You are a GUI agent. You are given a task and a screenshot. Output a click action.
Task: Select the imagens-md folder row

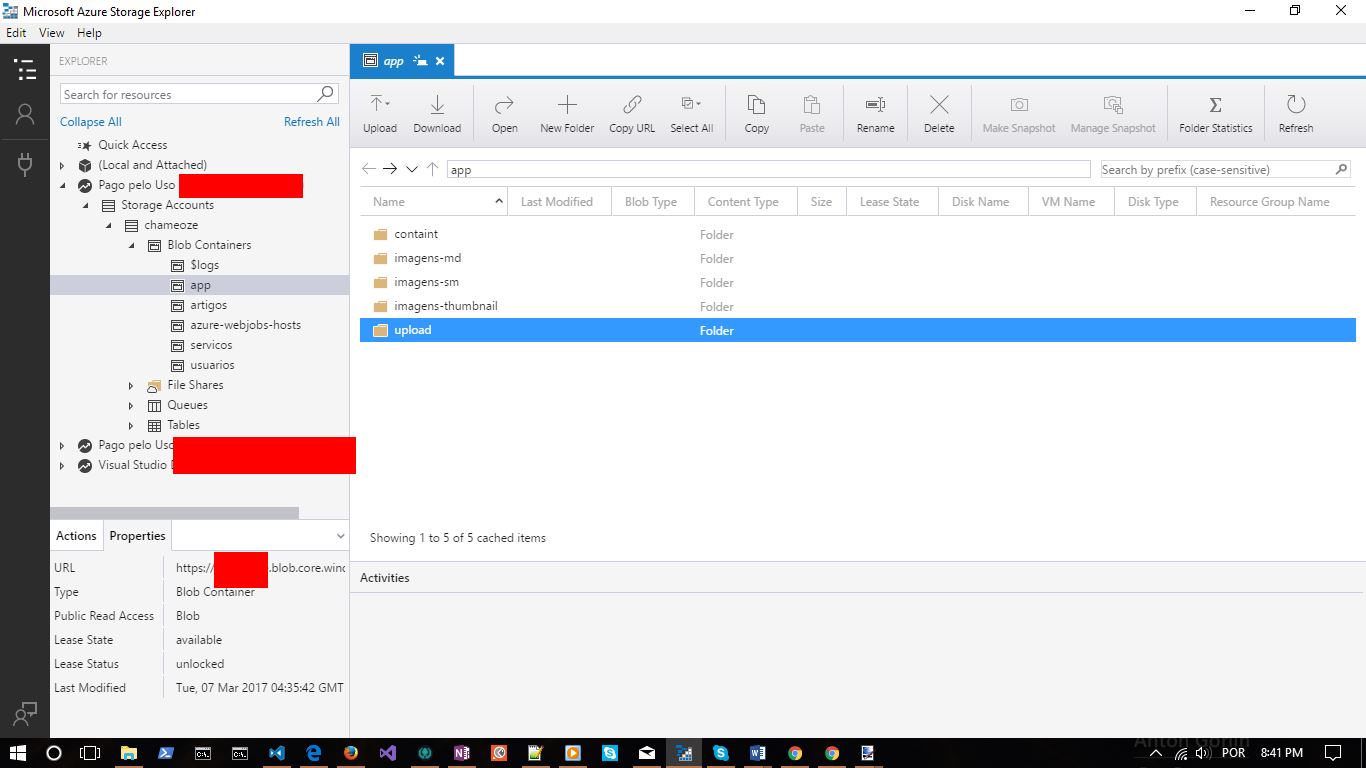tap(857, 258)
